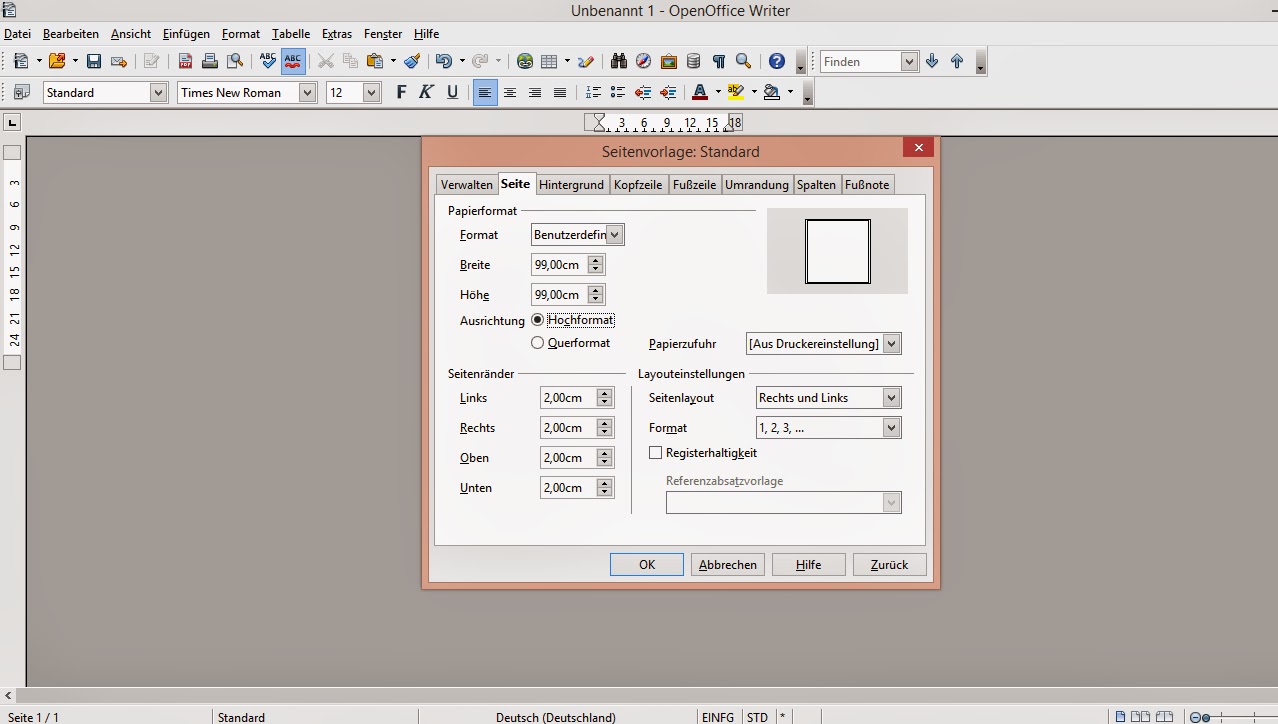Click the Bold formatting icon
The height and width of the screenshot is (724, 1278).
pyautogui.click(x=401, y=93)
